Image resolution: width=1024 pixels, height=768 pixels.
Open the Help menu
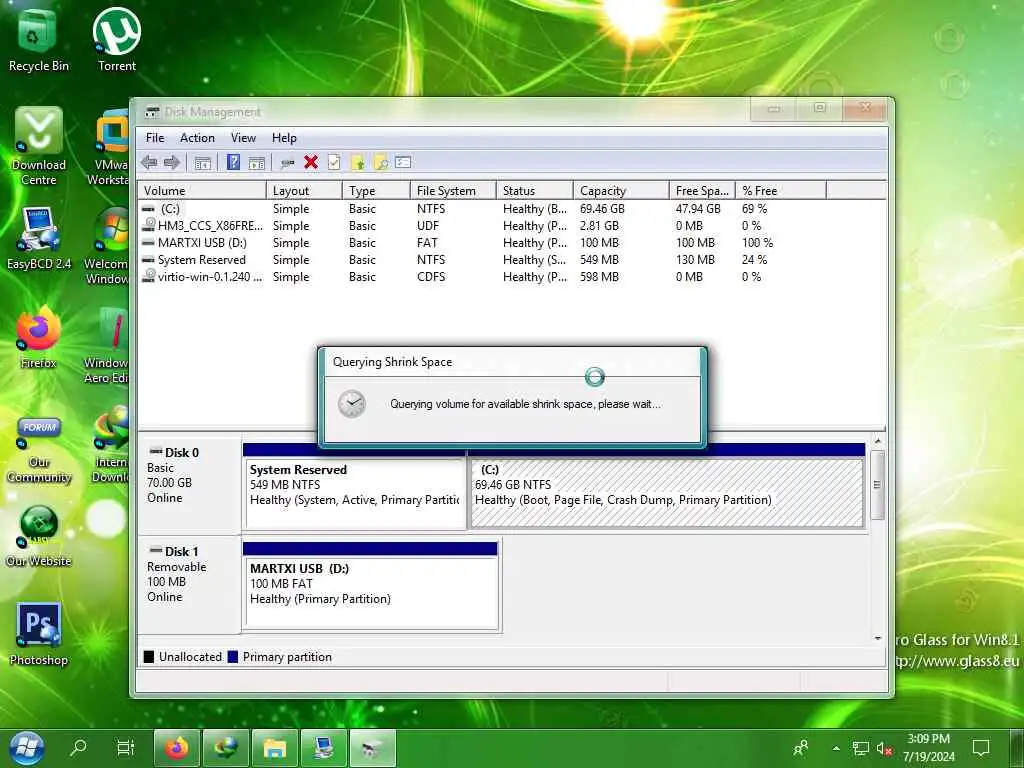(x=284, y=138)
